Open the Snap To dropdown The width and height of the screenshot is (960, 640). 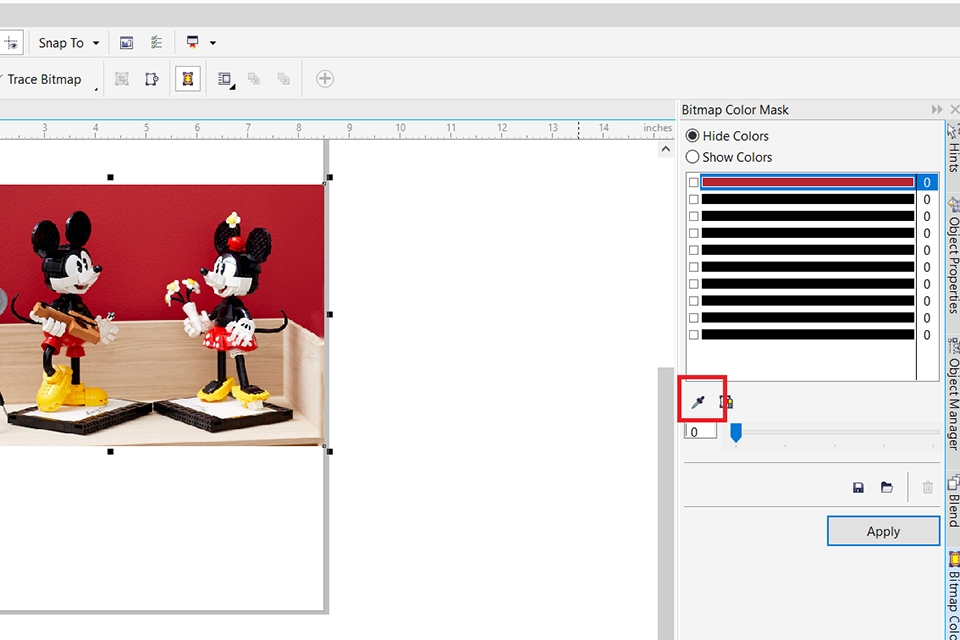pyautogui.click(x=69, y=43)
